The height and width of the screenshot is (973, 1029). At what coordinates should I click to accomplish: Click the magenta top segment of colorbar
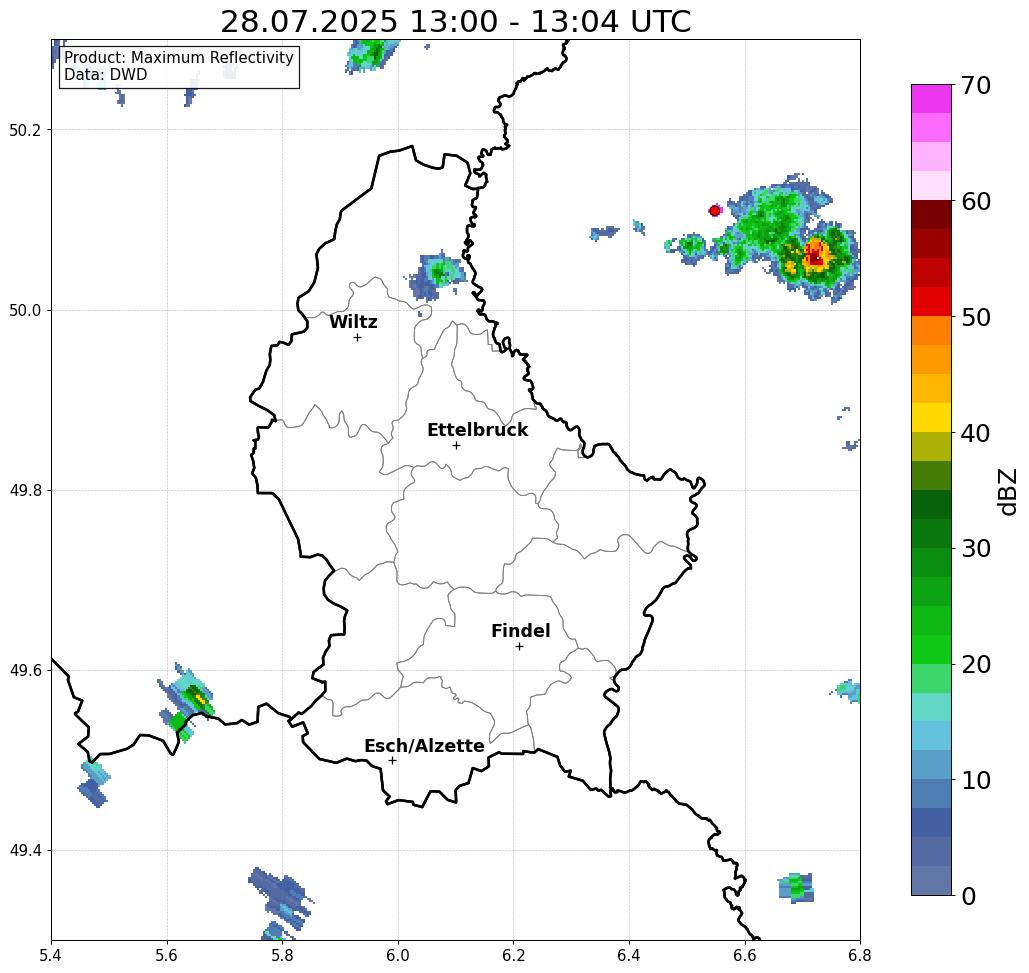pos(931,99)
